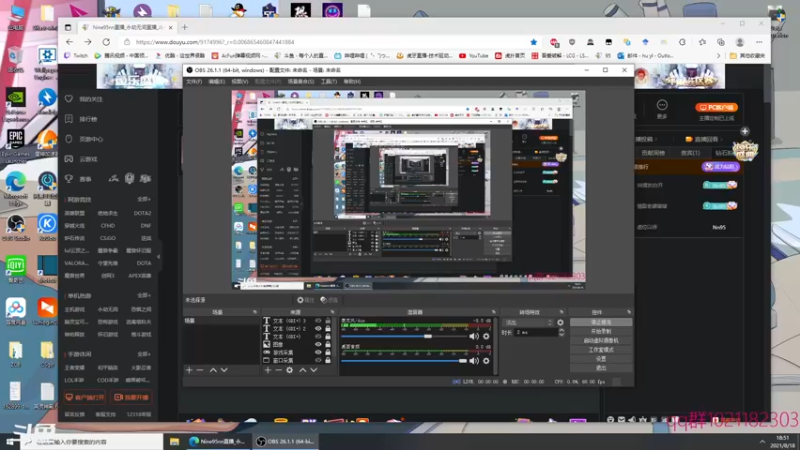The image size is (800, 450).
Task: Click the transition duration spinner arrows
Action: (x=561, y=332)
